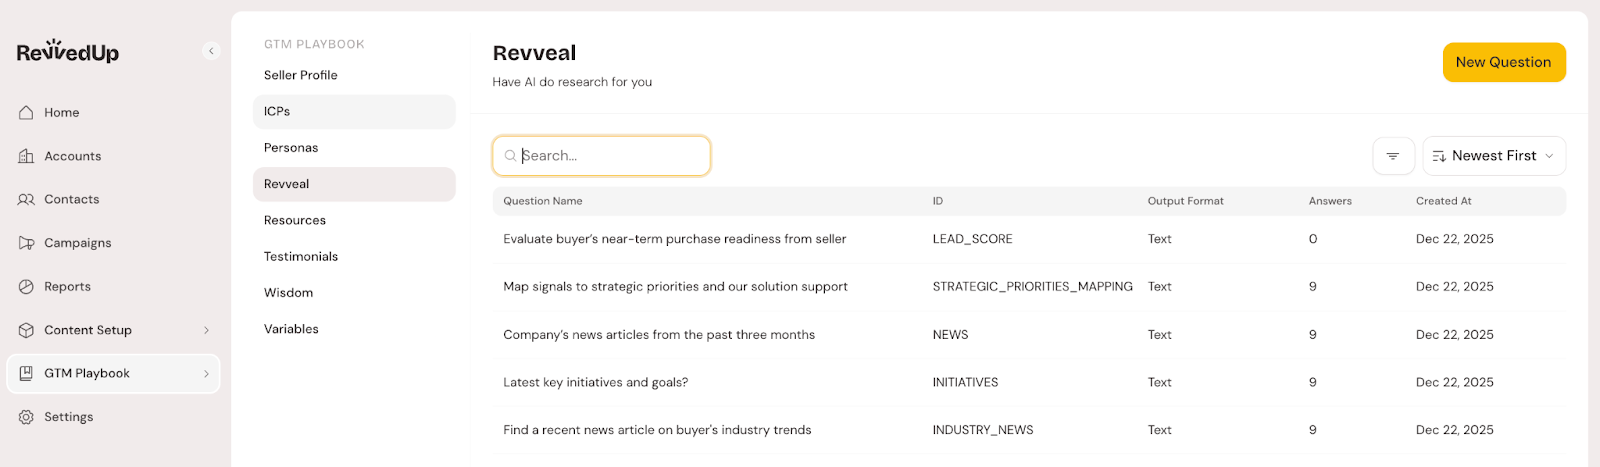Click the Contacts people icon
The image size is (1600, 467).
click(26, 200)
